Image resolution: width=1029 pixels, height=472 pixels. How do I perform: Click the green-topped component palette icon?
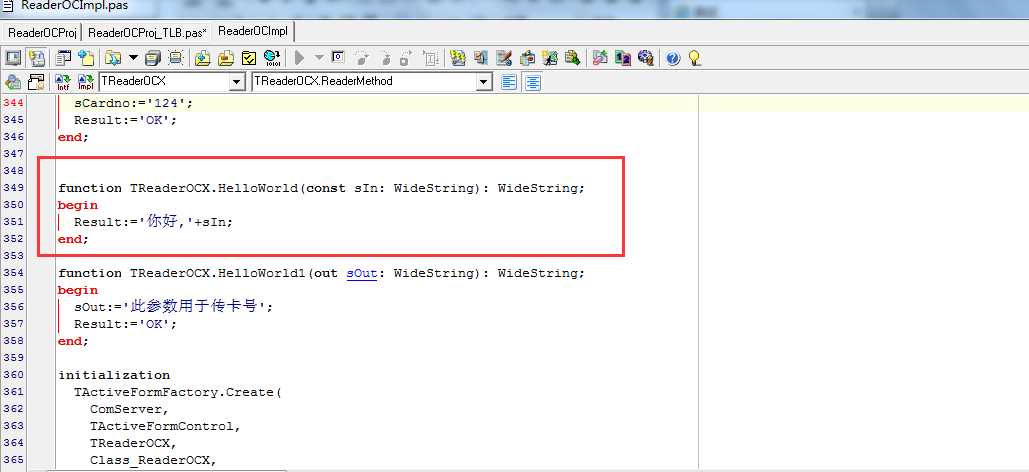(527, 58)
